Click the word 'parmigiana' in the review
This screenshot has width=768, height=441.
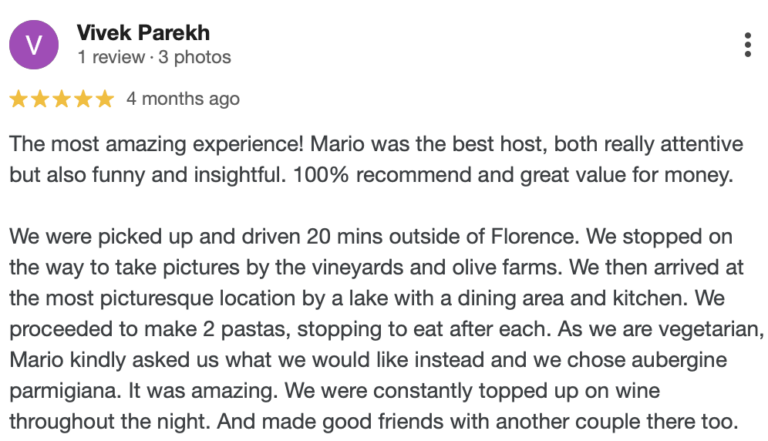coord(65,392)
